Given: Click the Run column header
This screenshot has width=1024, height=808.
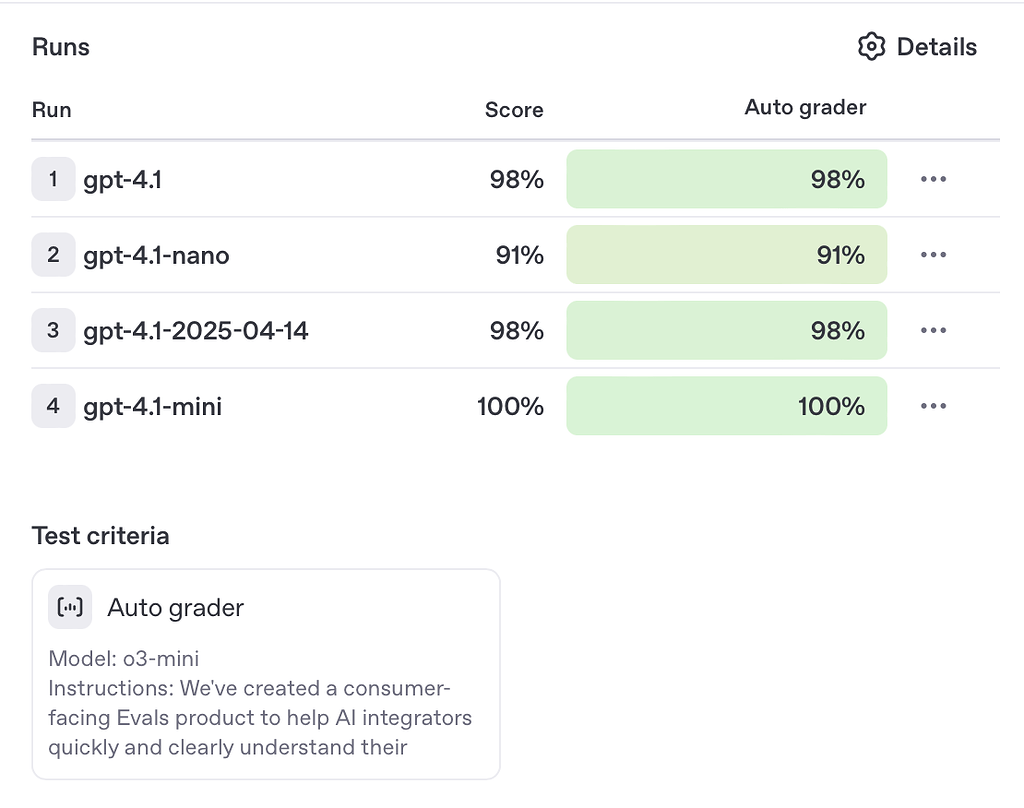Looking at the screenshot, I should coord(52,110).
